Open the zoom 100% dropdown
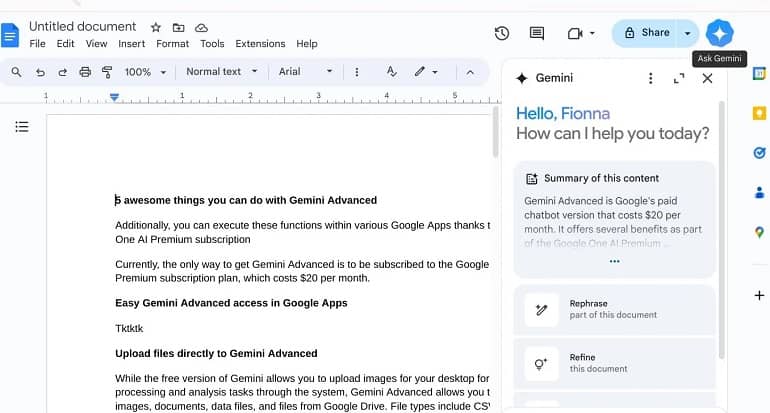 coord(145,72)
